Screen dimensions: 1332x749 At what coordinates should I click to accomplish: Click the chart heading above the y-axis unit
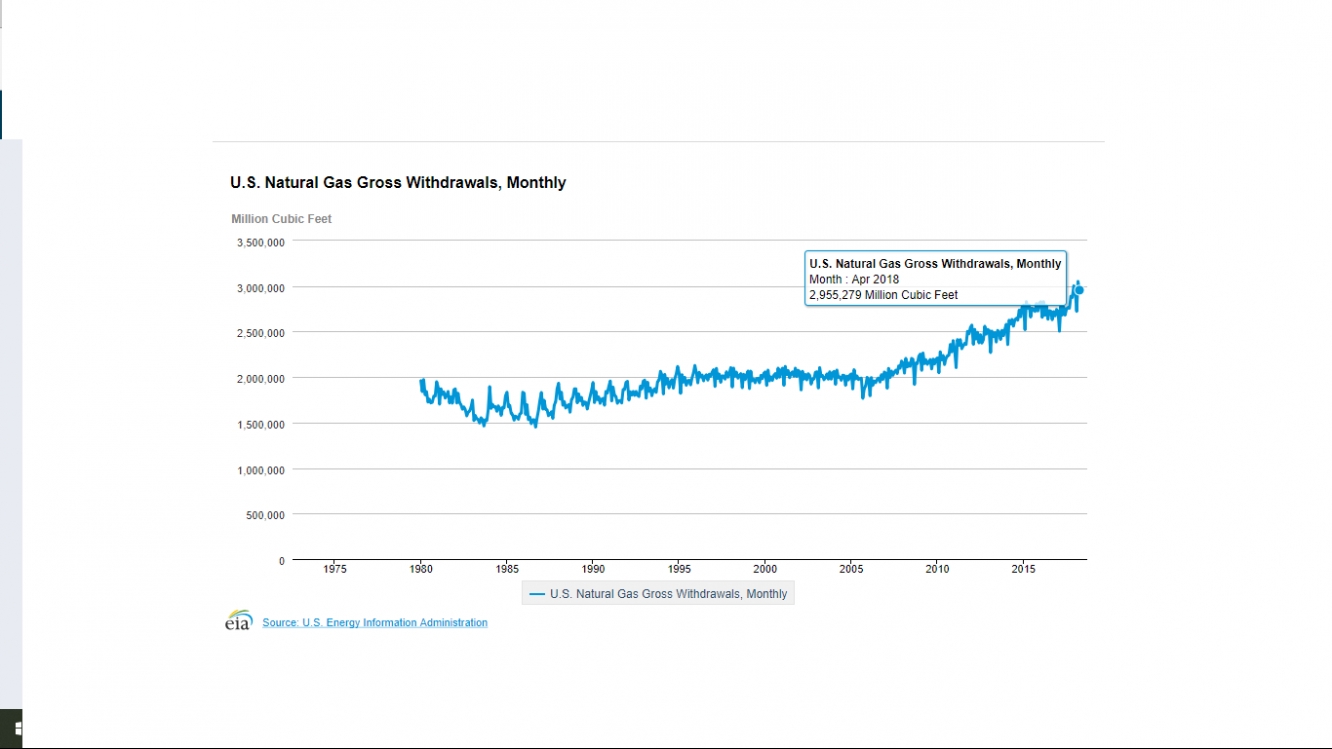398,182
